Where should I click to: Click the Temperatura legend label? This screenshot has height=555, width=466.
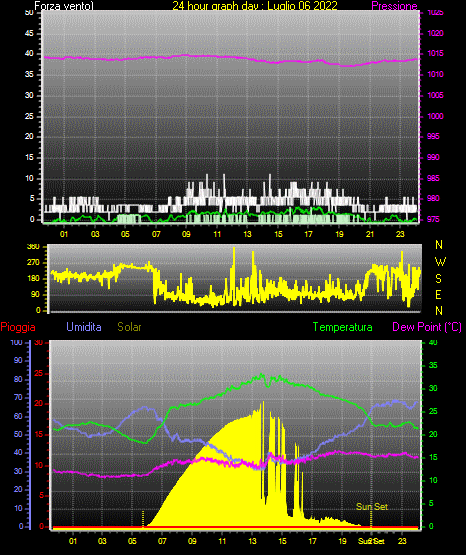point(343,327)
